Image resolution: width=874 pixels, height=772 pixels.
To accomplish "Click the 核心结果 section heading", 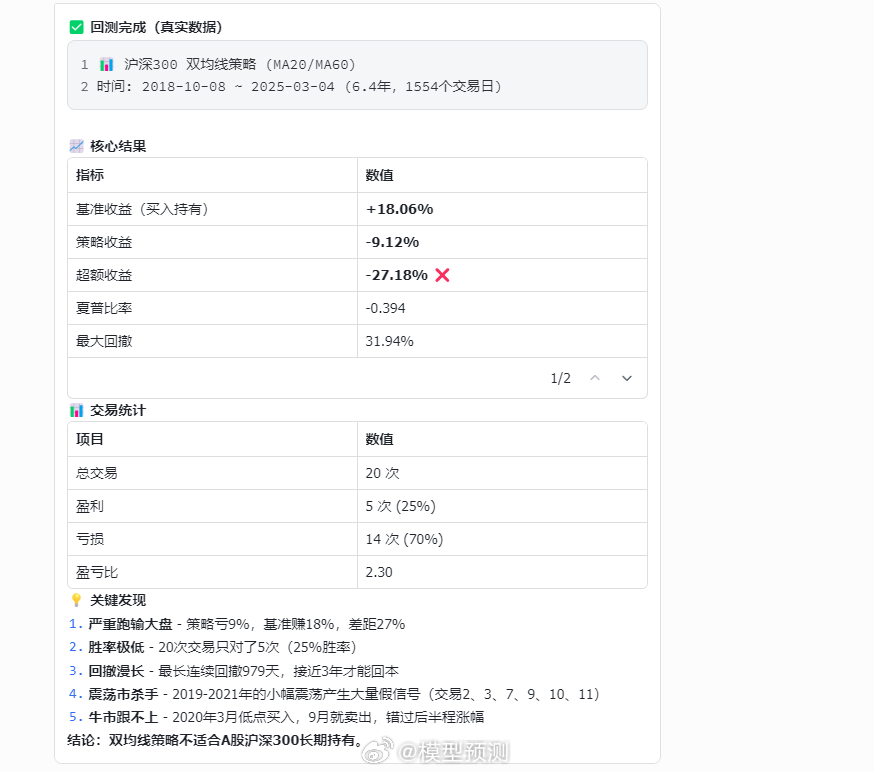I will click(118, 146).
